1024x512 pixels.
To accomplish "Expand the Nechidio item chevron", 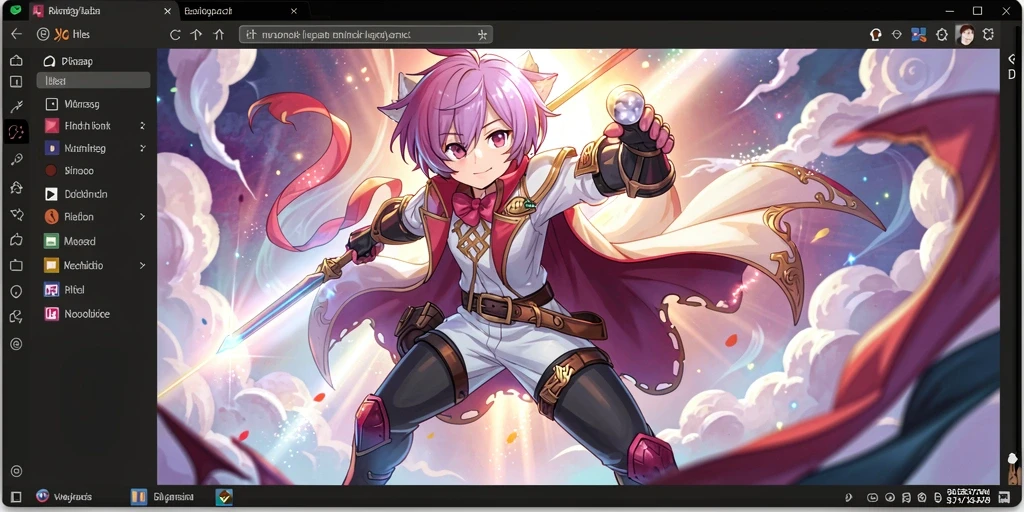I will (x=142, y=265).
